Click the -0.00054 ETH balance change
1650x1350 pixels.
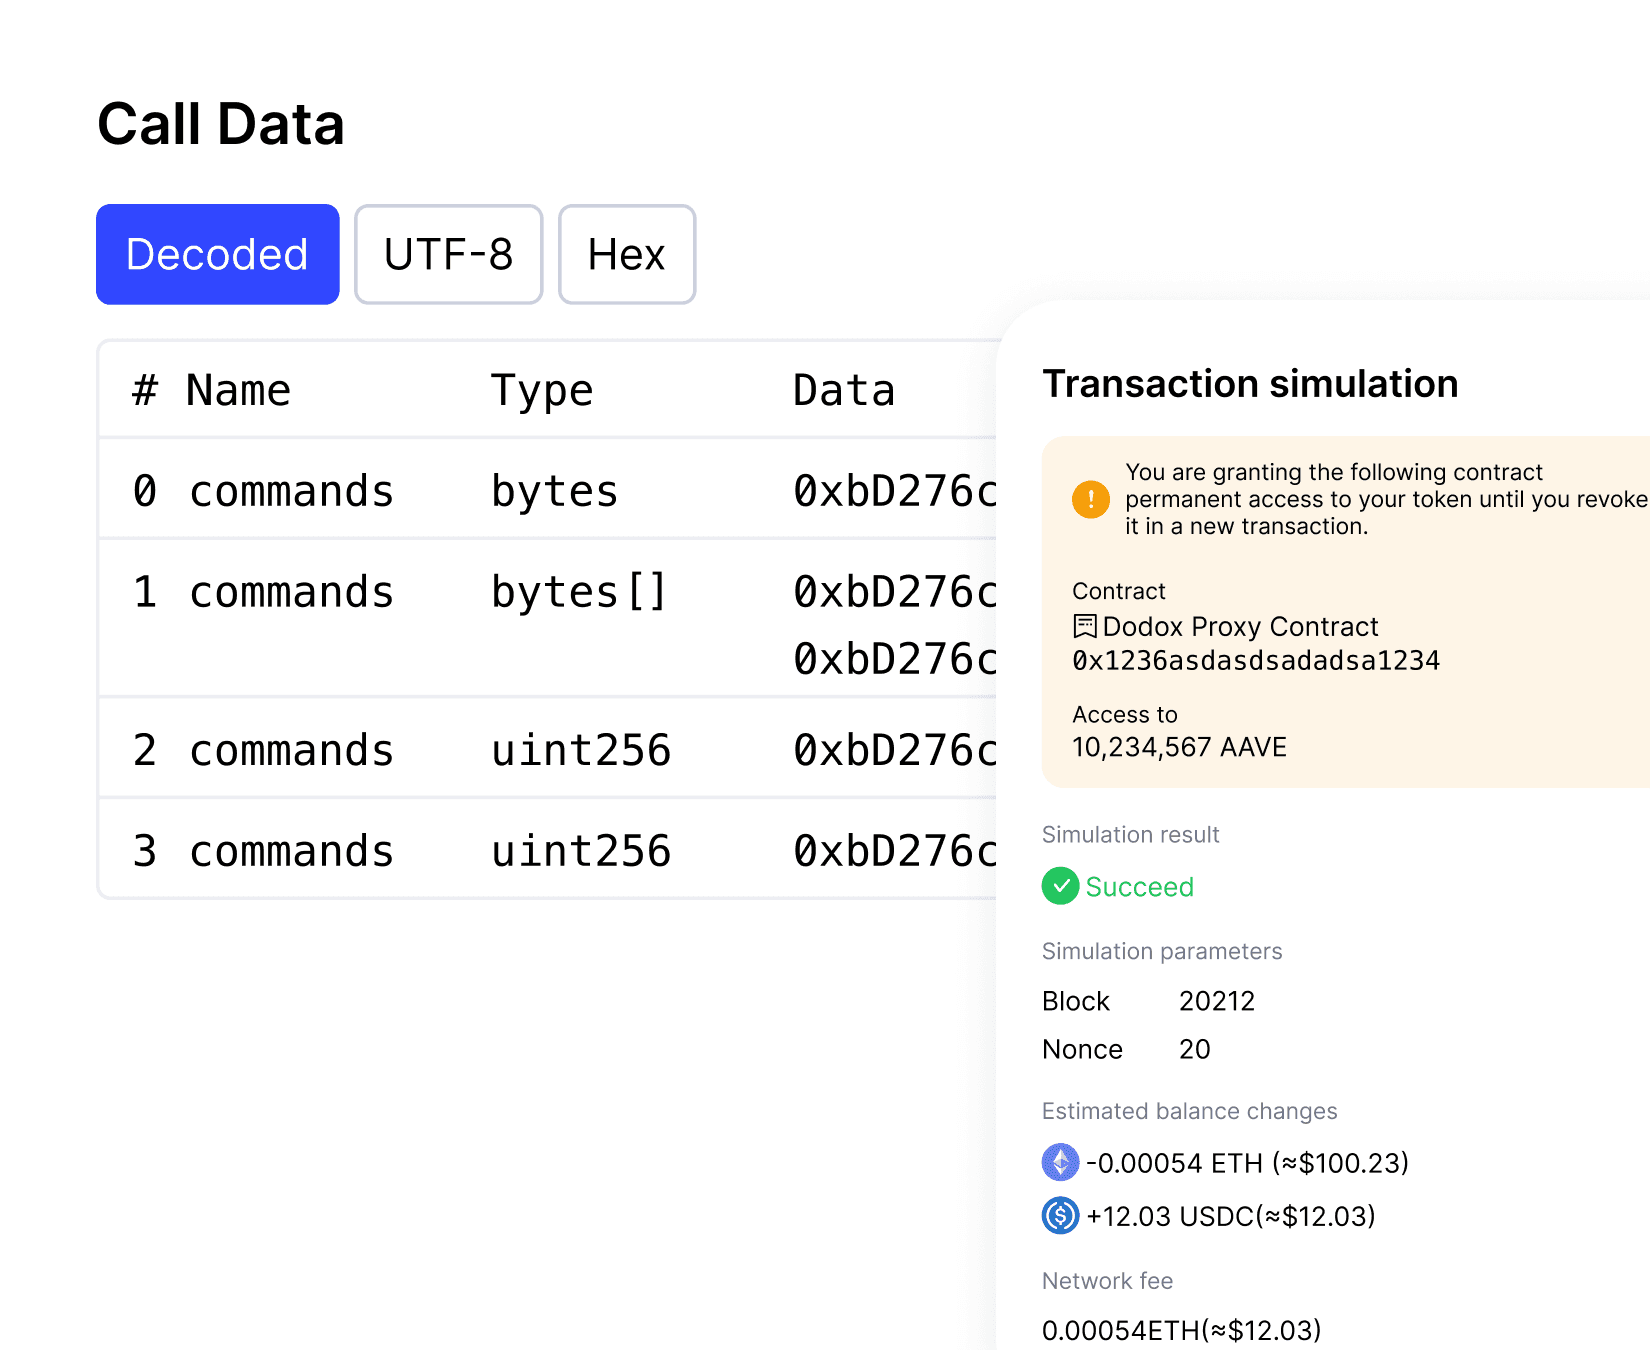(x=1247, y=1163)
